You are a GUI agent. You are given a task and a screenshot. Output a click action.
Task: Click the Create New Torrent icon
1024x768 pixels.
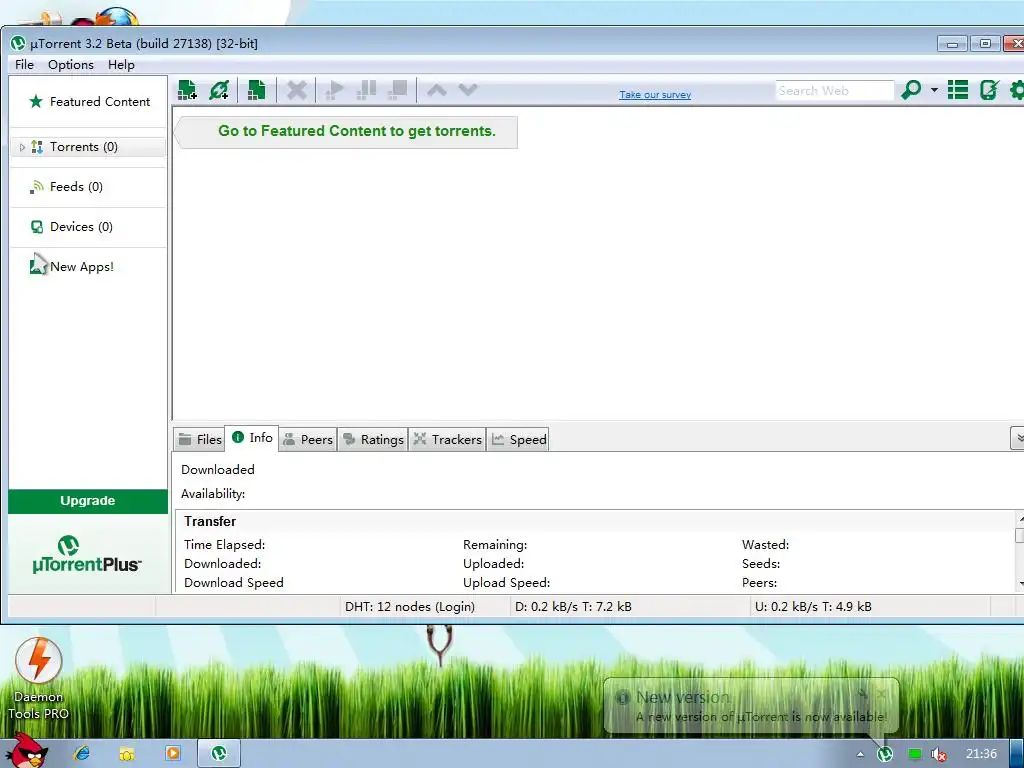coord(257,90)
